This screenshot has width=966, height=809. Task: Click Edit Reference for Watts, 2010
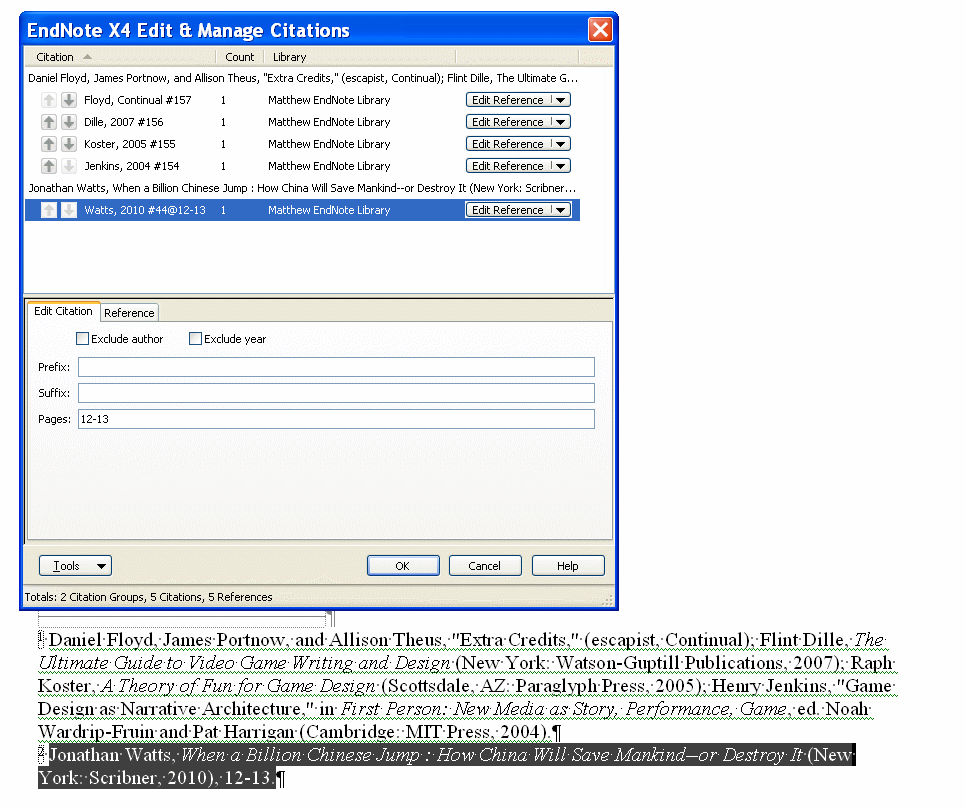[x=508, y=210]
